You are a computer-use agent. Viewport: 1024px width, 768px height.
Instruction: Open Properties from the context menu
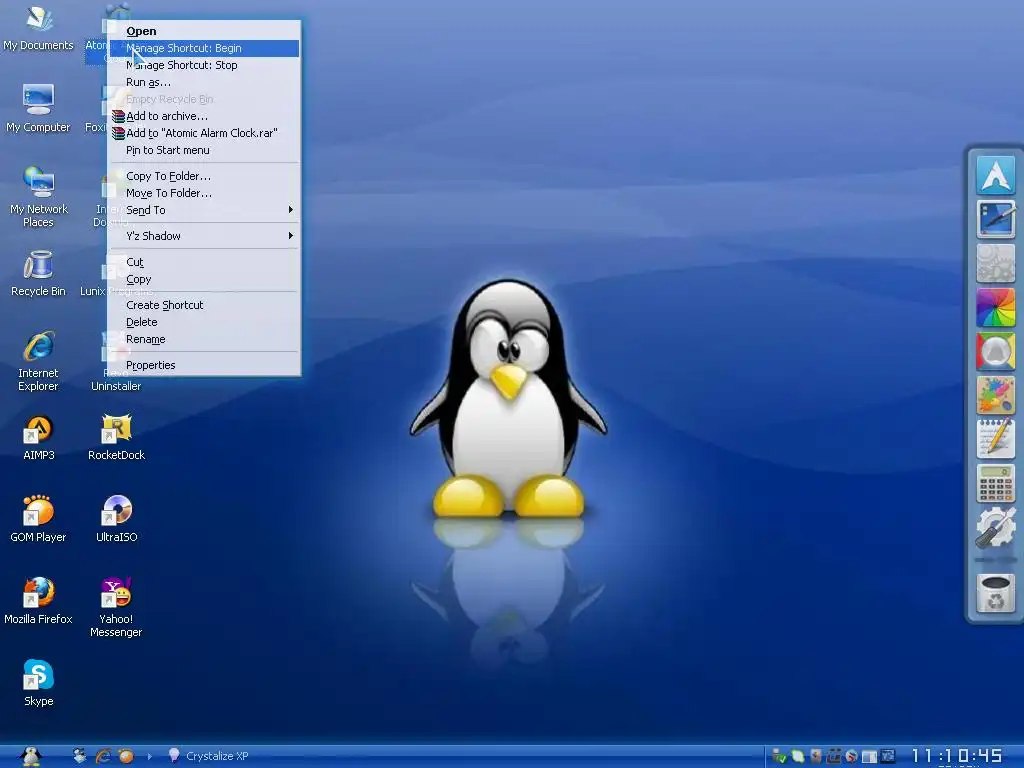(204, 365)
